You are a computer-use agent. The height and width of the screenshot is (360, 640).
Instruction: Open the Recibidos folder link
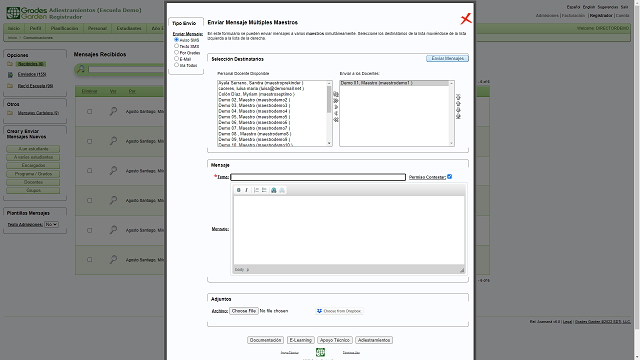coord(31,64)
